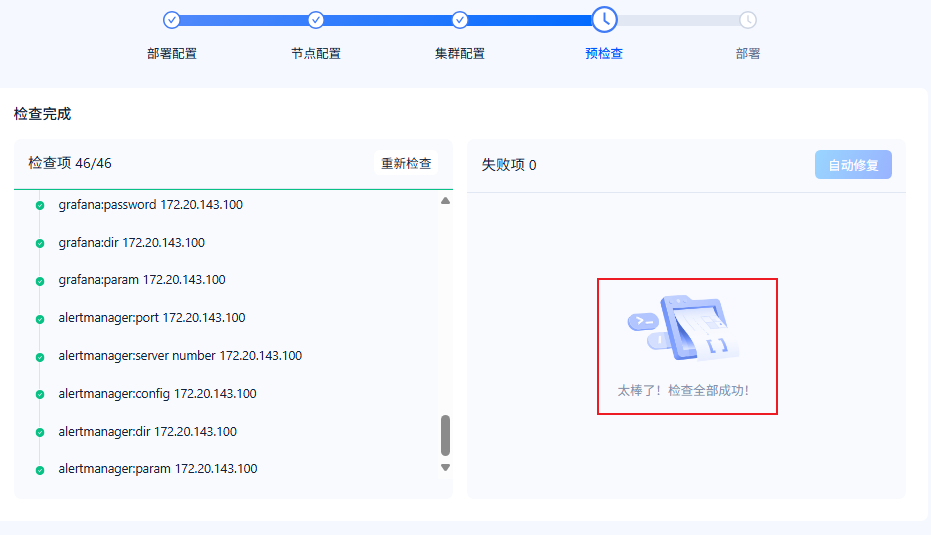The image size is (931, 535).
Task: Click the 部署配置 step checkmark icon
Action: [x=172, y=20]
